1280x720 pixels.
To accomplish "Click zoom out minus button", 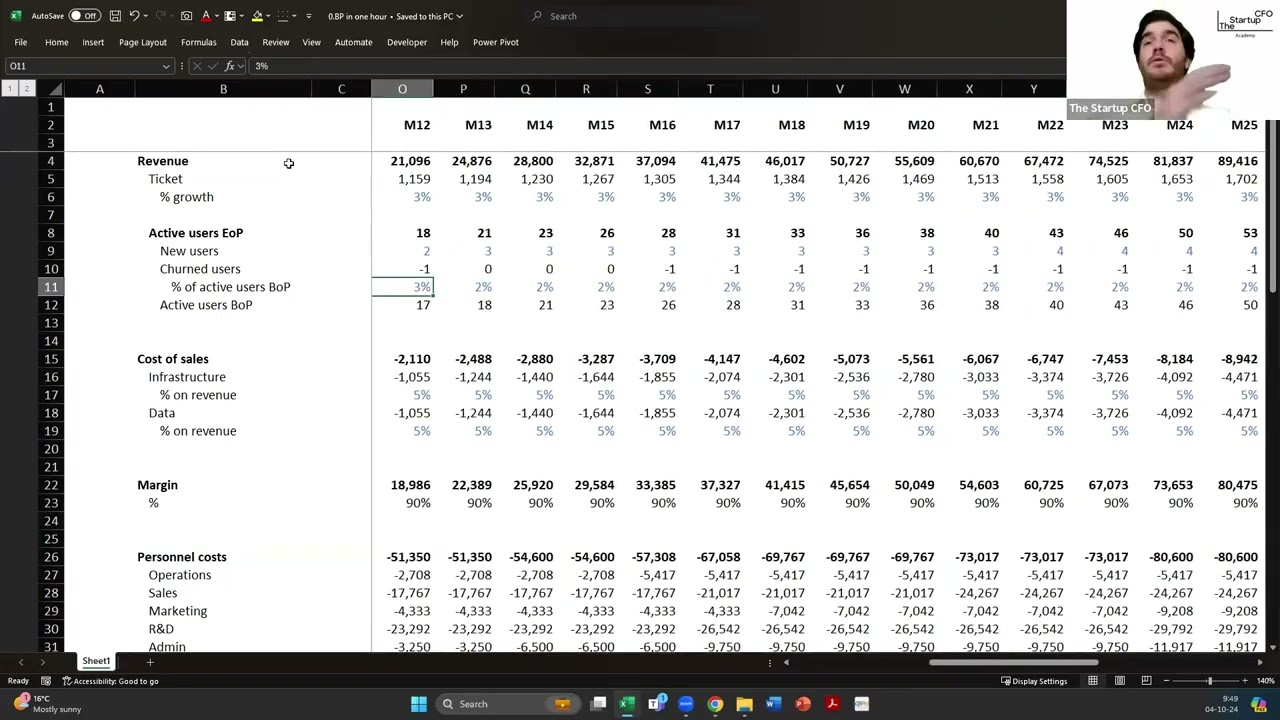I will [x=1165, y=681].
